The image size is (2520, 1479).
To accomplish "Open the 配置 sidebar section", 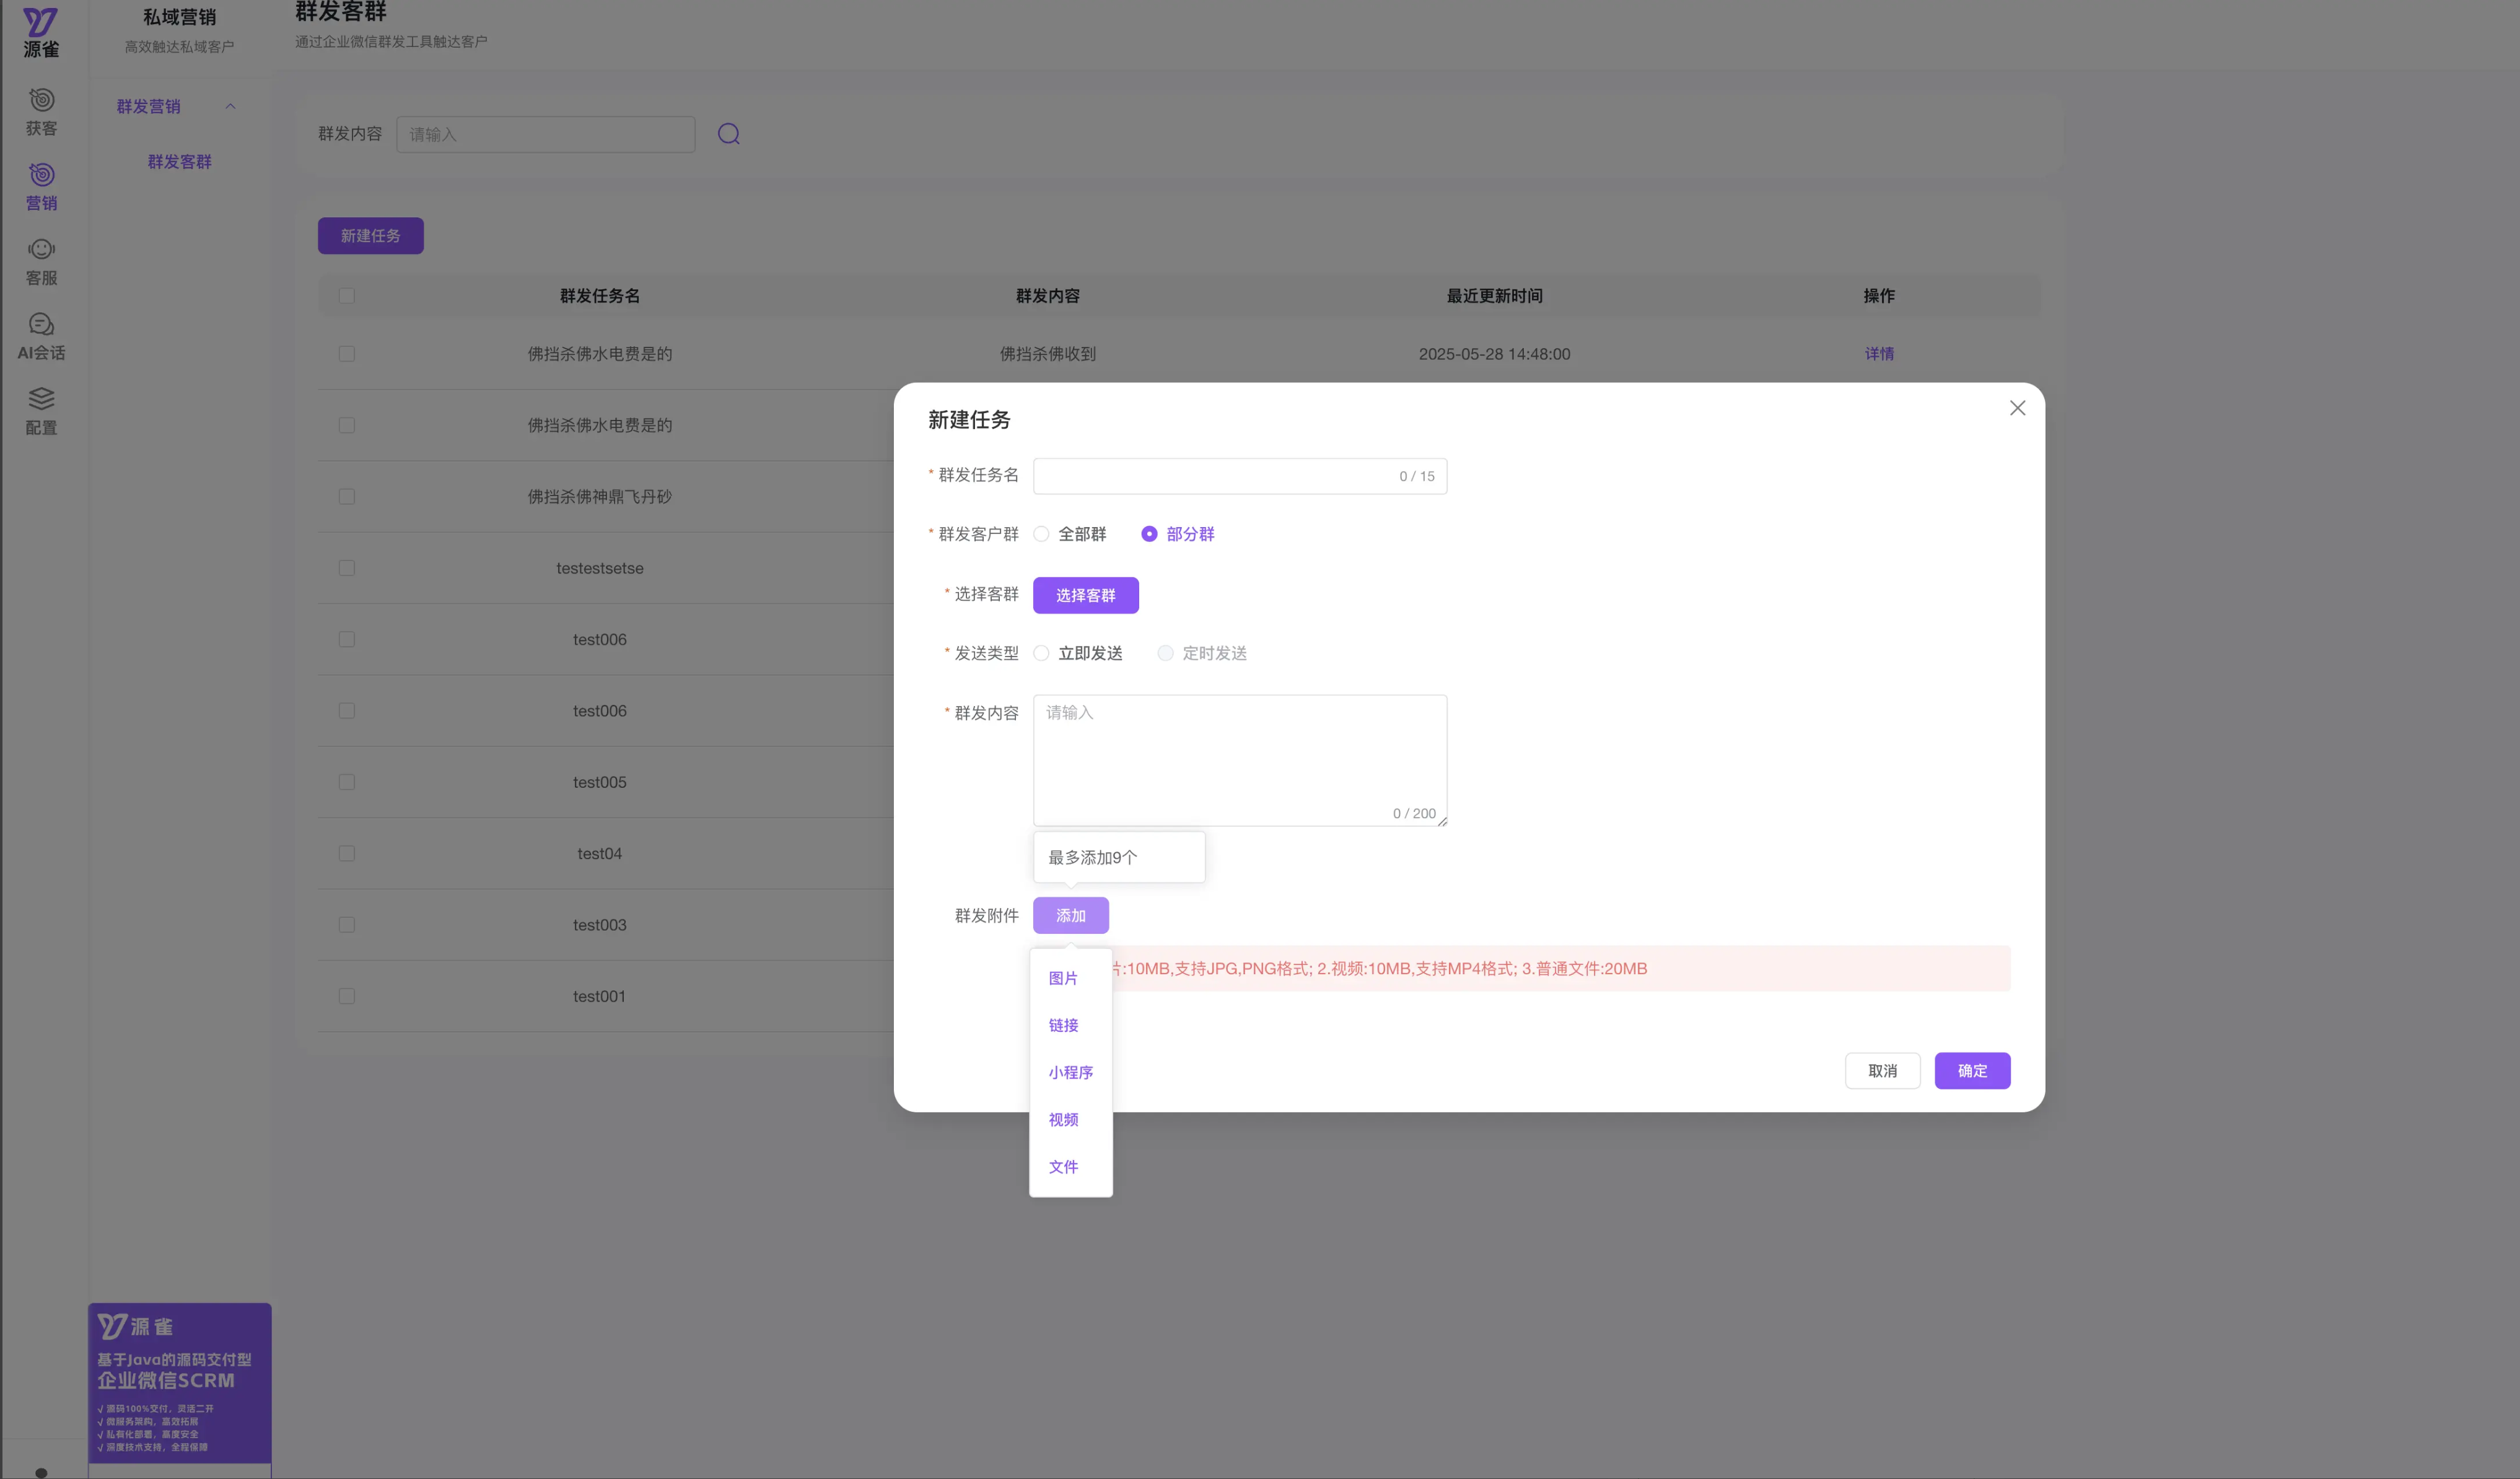I will click(x=41, y=411).
